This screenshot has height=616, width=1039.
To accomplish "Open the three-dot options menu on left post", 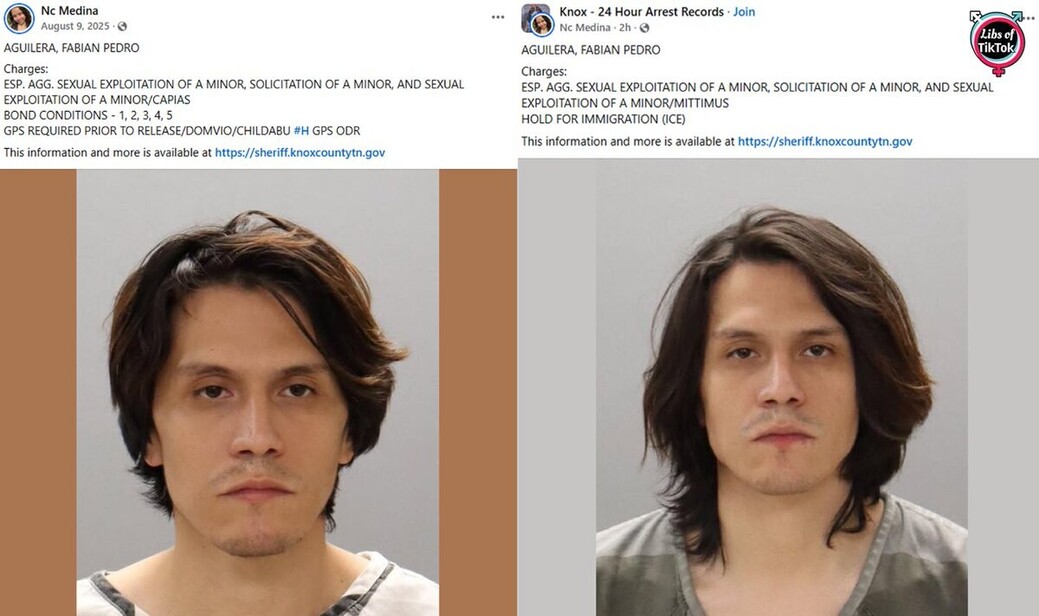I will 498,17.
